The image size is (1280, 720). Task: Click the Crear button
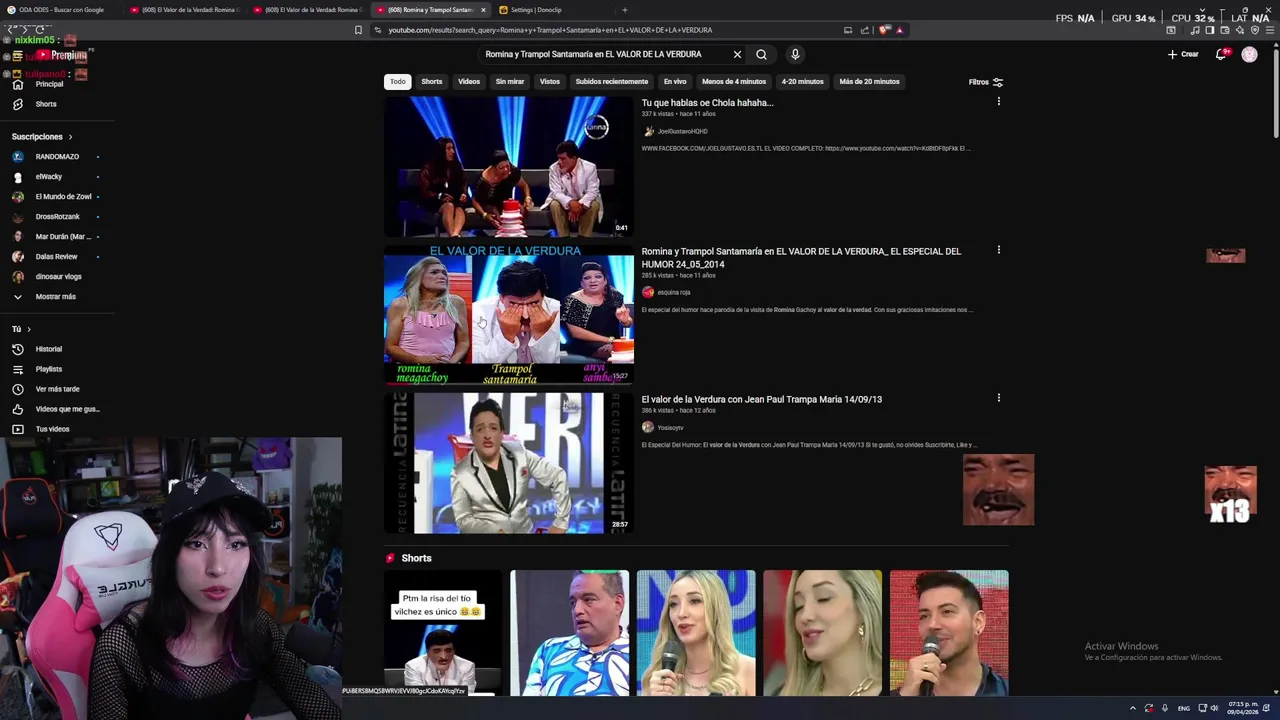coord(1183,54)
